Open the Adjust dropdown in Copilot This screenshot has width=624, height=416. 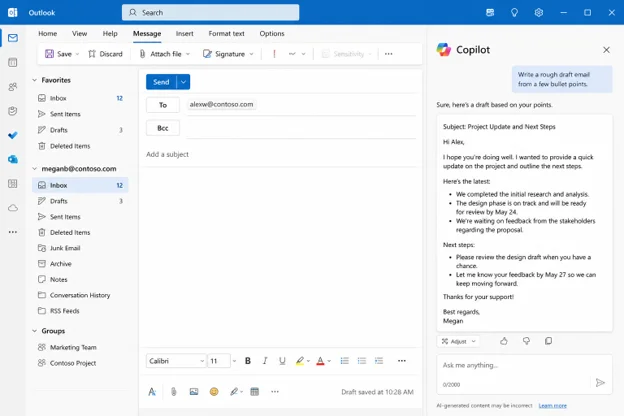point(458,341)
